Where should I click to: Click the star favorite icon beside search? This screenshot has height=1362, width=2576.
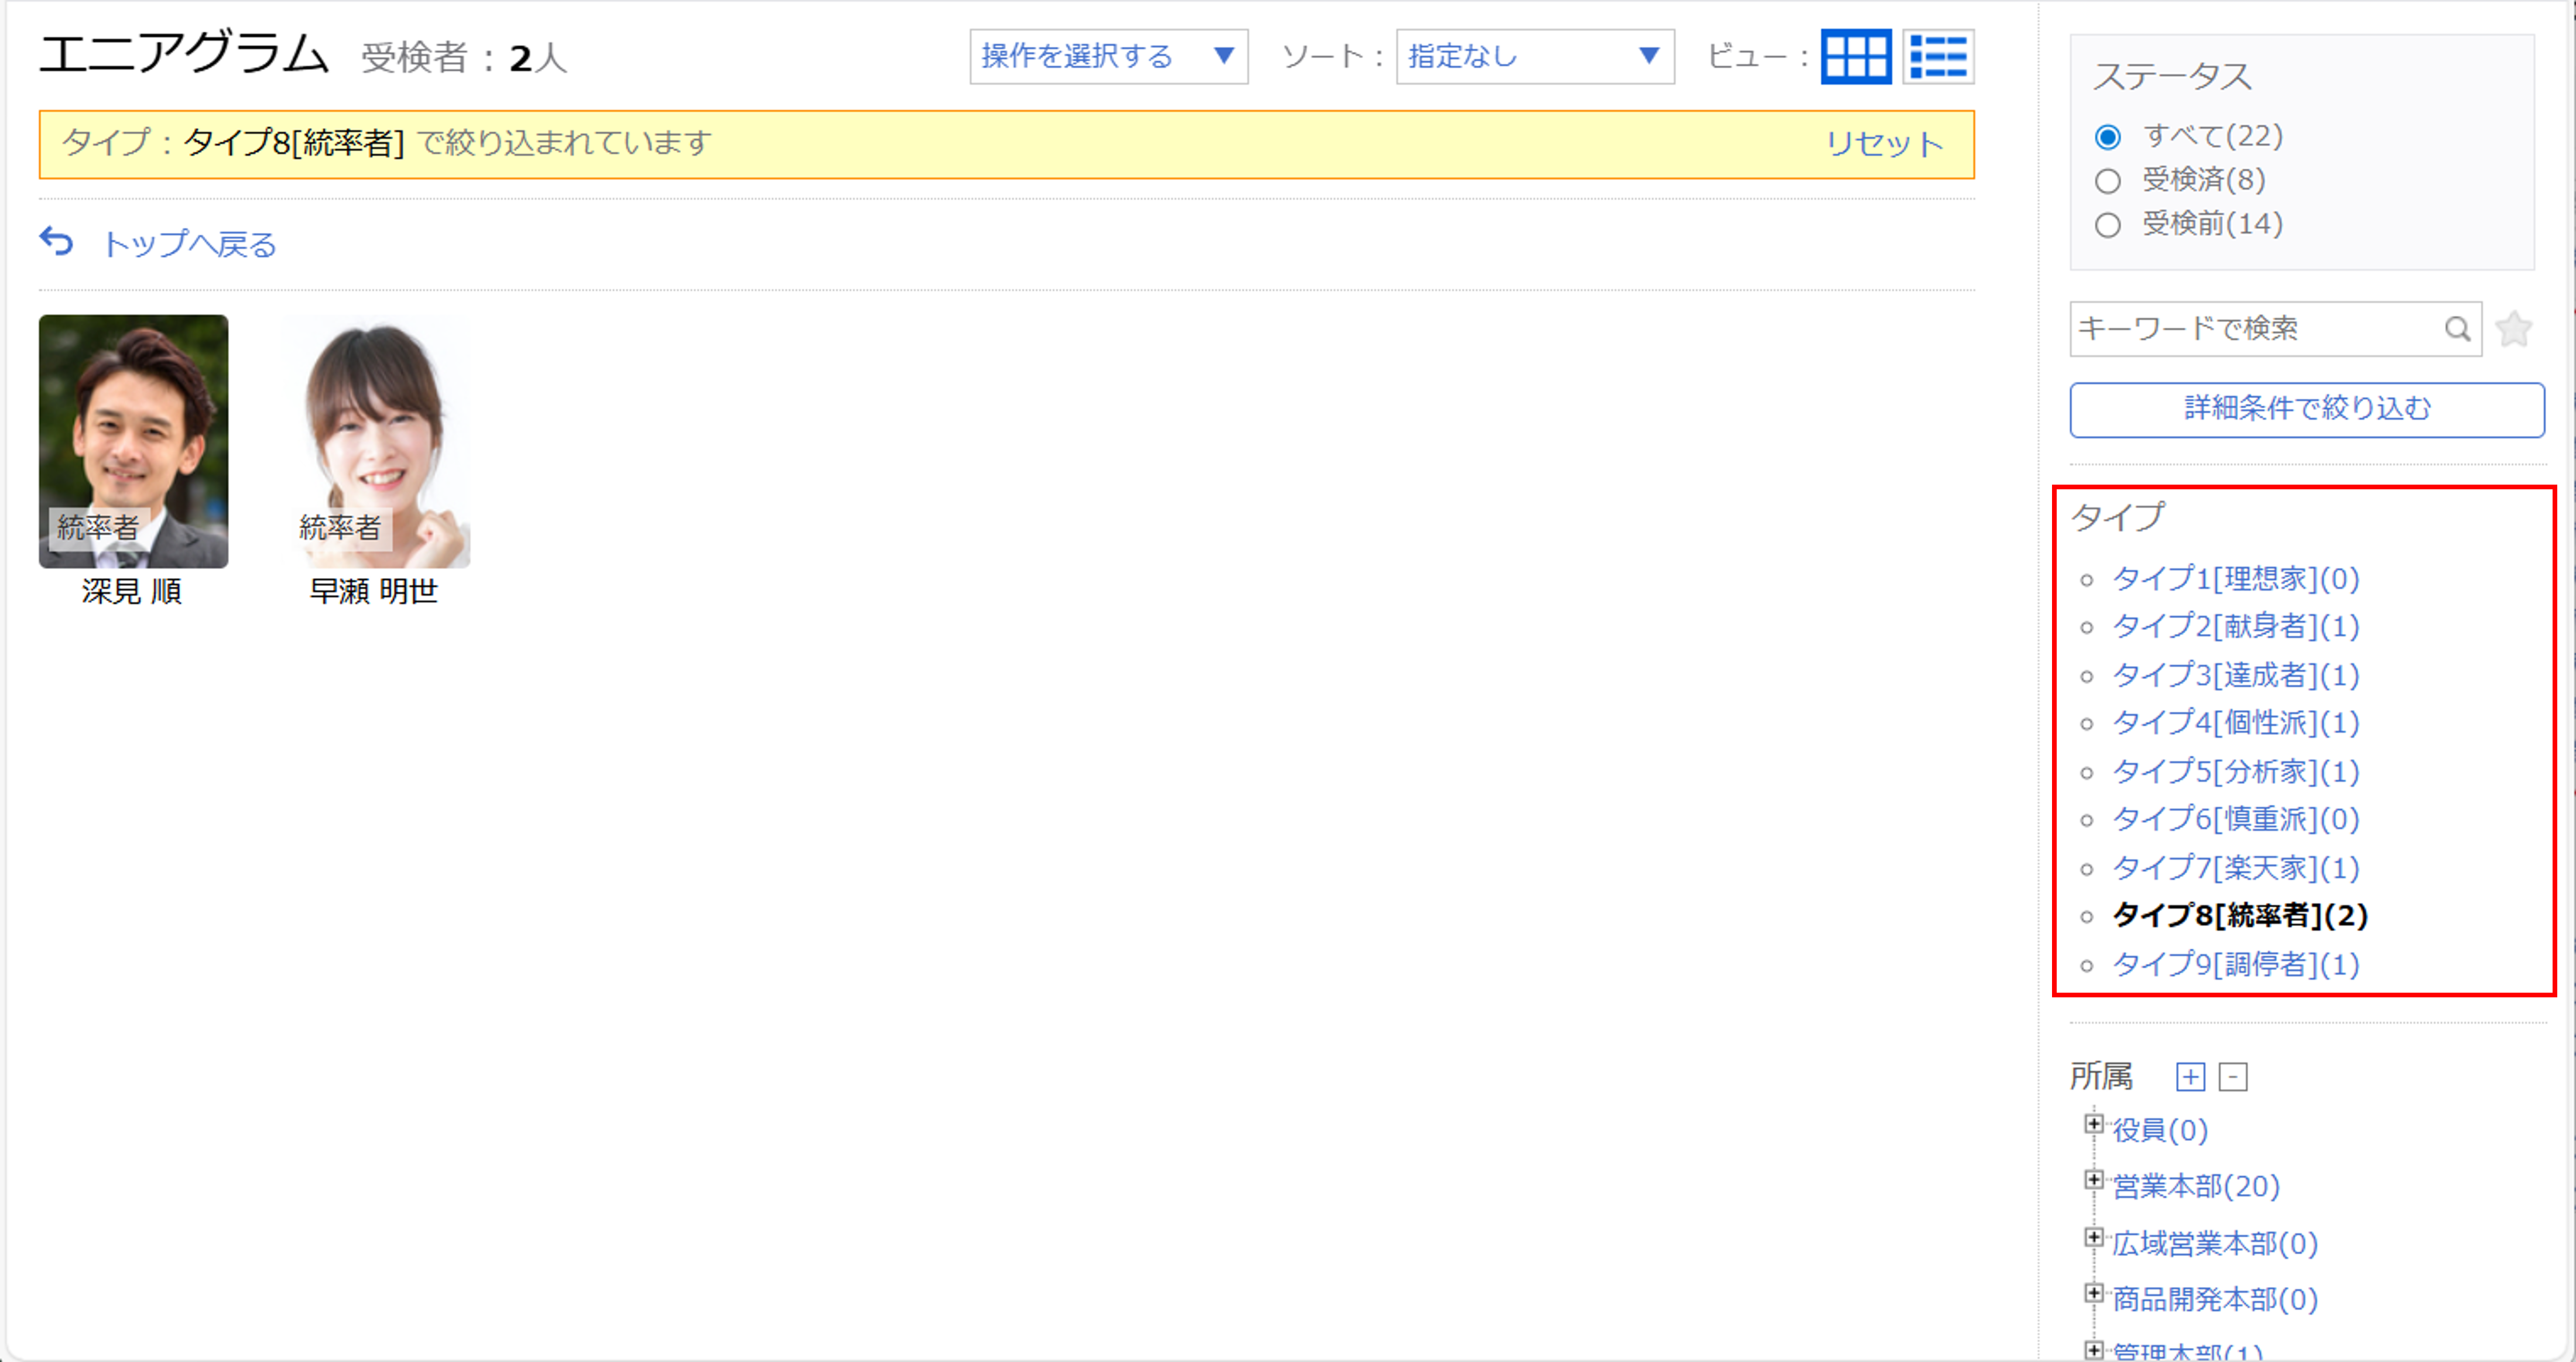click(x=2513, y=328)
